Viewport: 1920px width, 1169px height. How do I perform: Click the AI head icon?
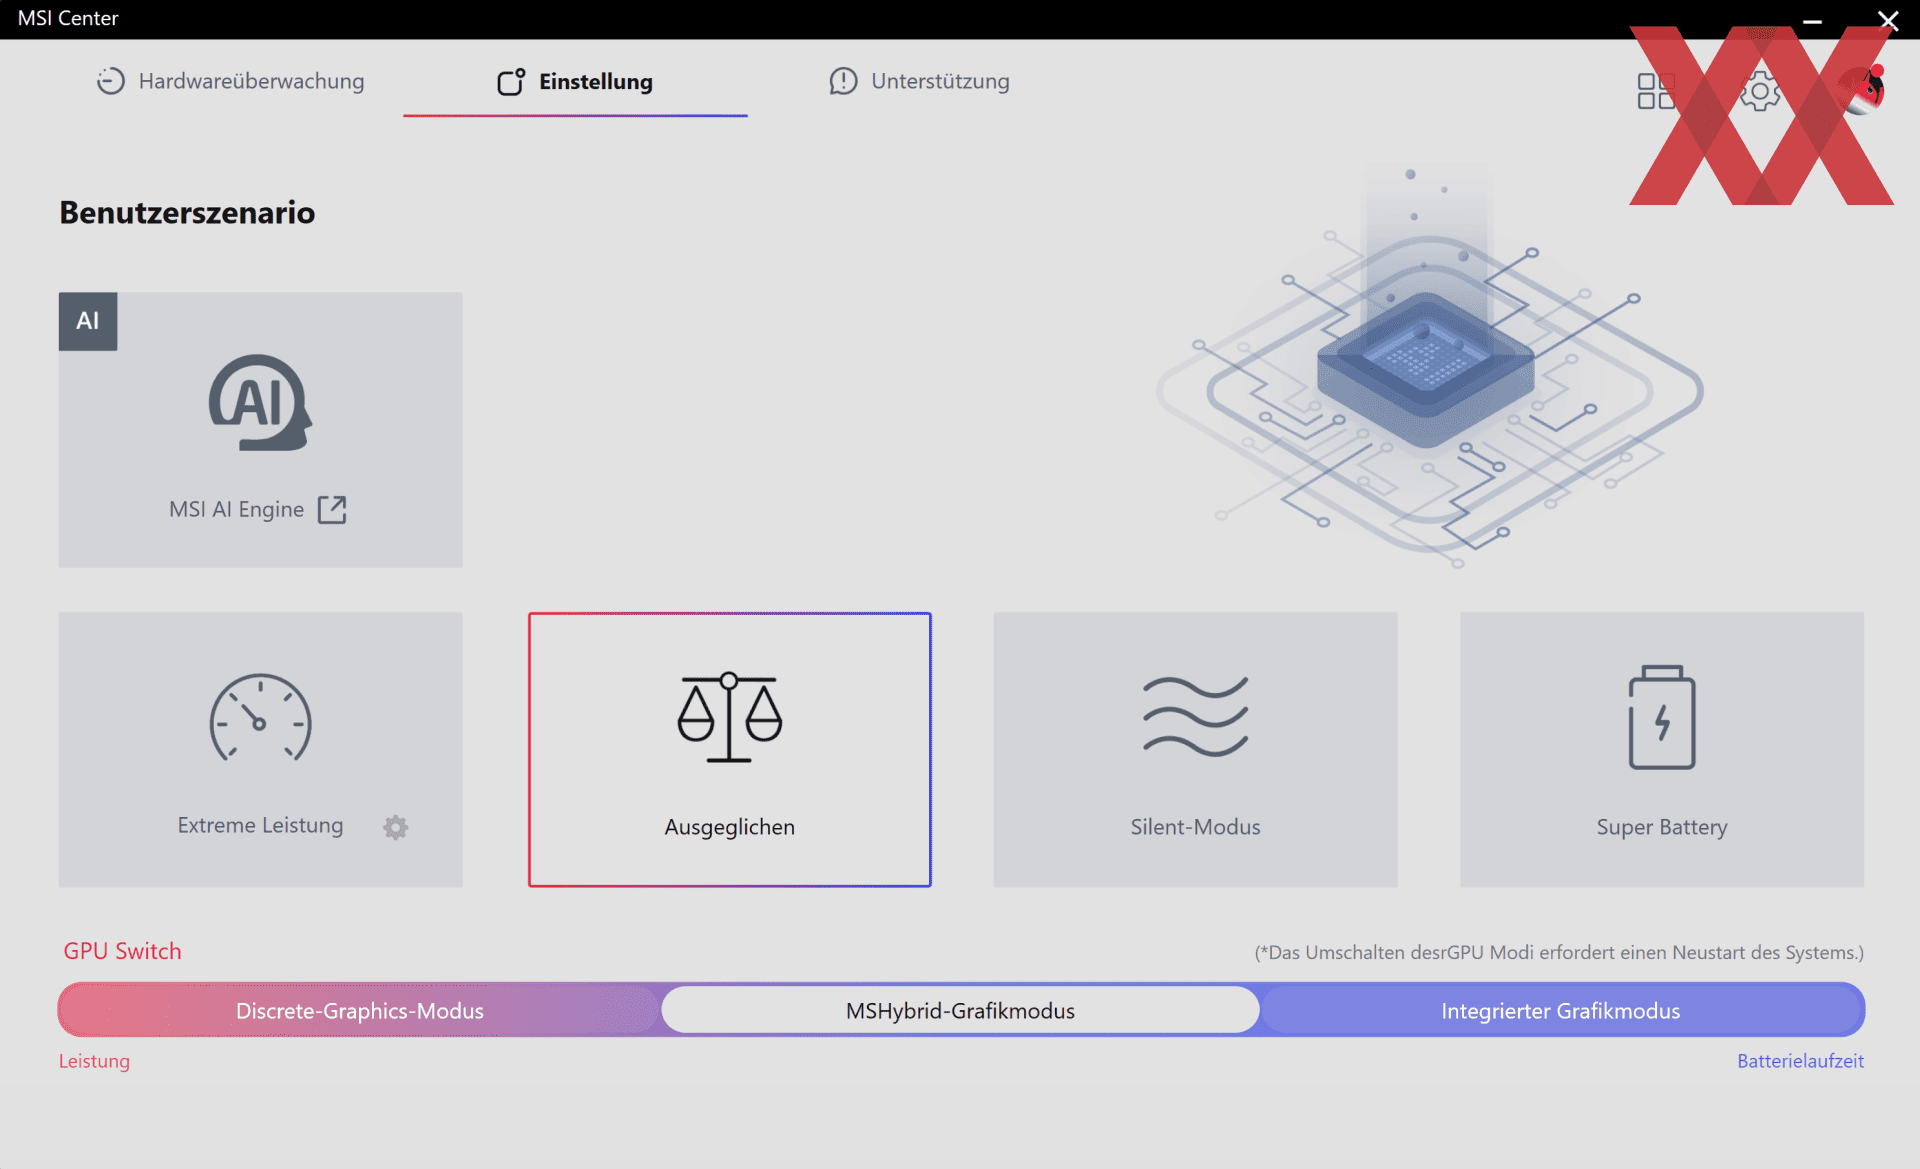pyautogui.click(x=260, y=403)
